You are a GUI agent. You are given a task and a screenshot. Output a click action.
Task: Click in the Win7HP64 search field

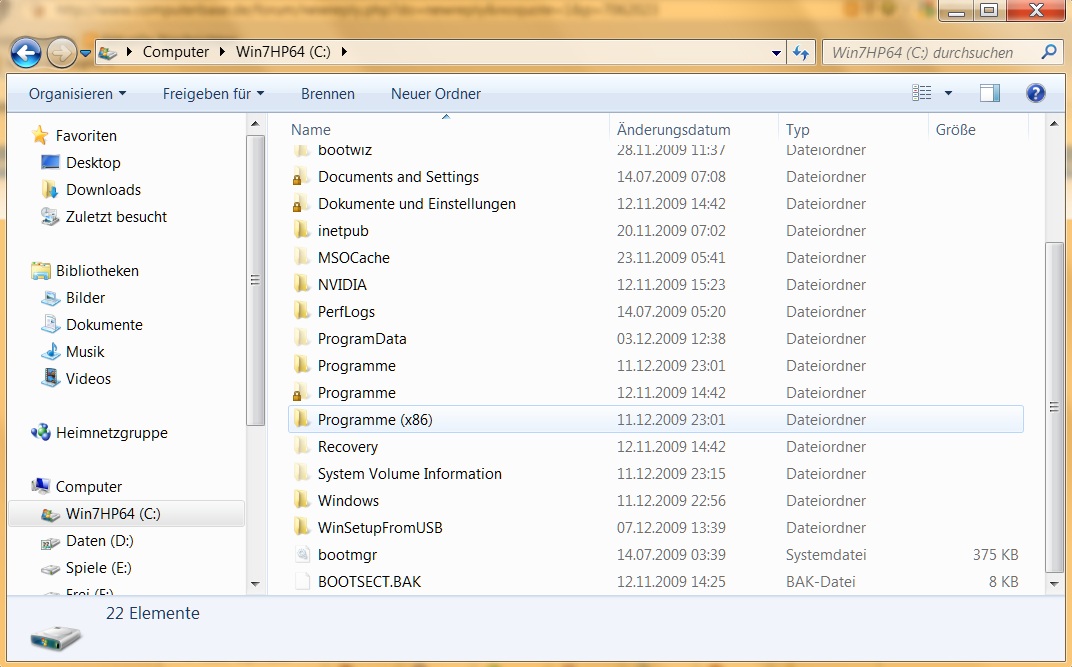pos(933,53)
